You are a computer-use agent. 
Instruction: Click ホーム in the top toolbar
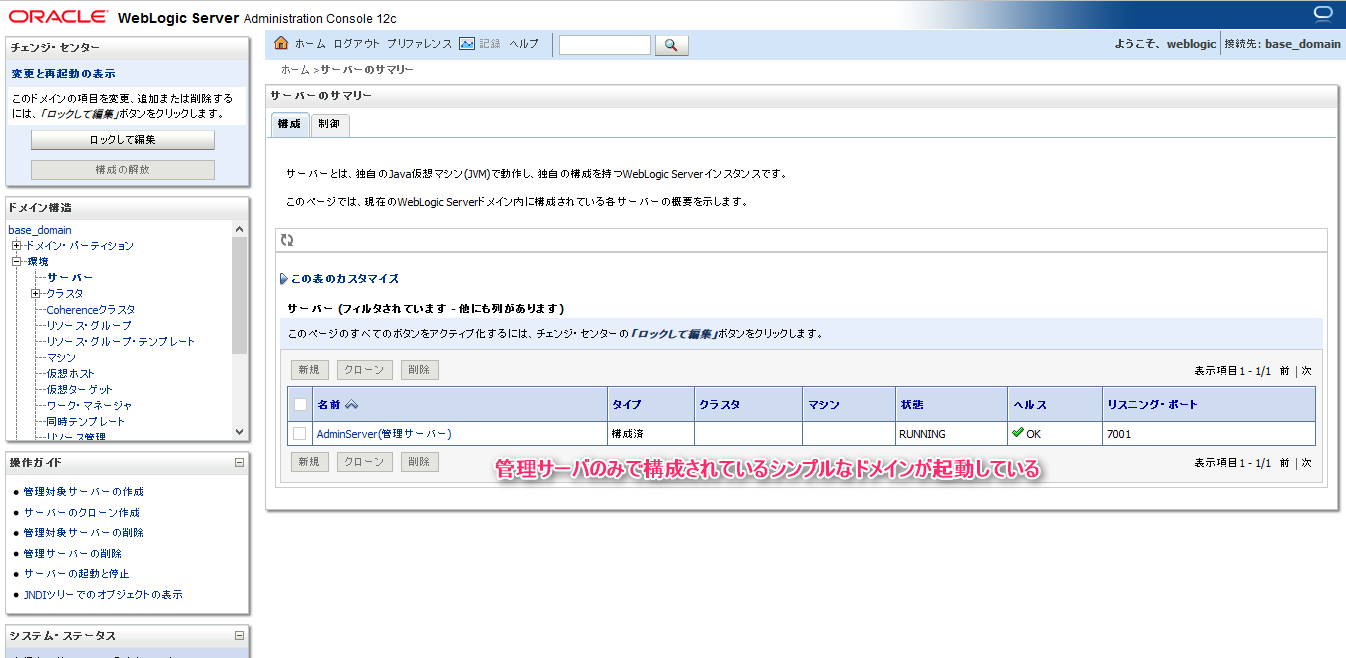point(310,44)
